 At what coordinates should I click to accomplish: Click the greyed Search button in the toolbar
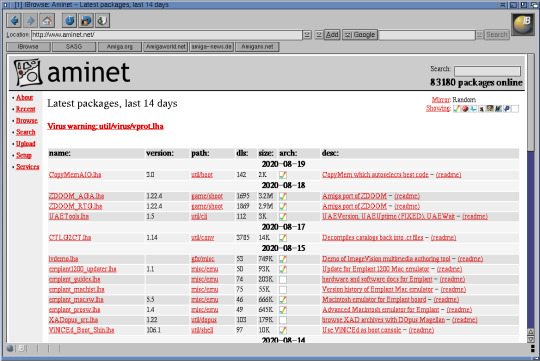click(x=497, y=35)
